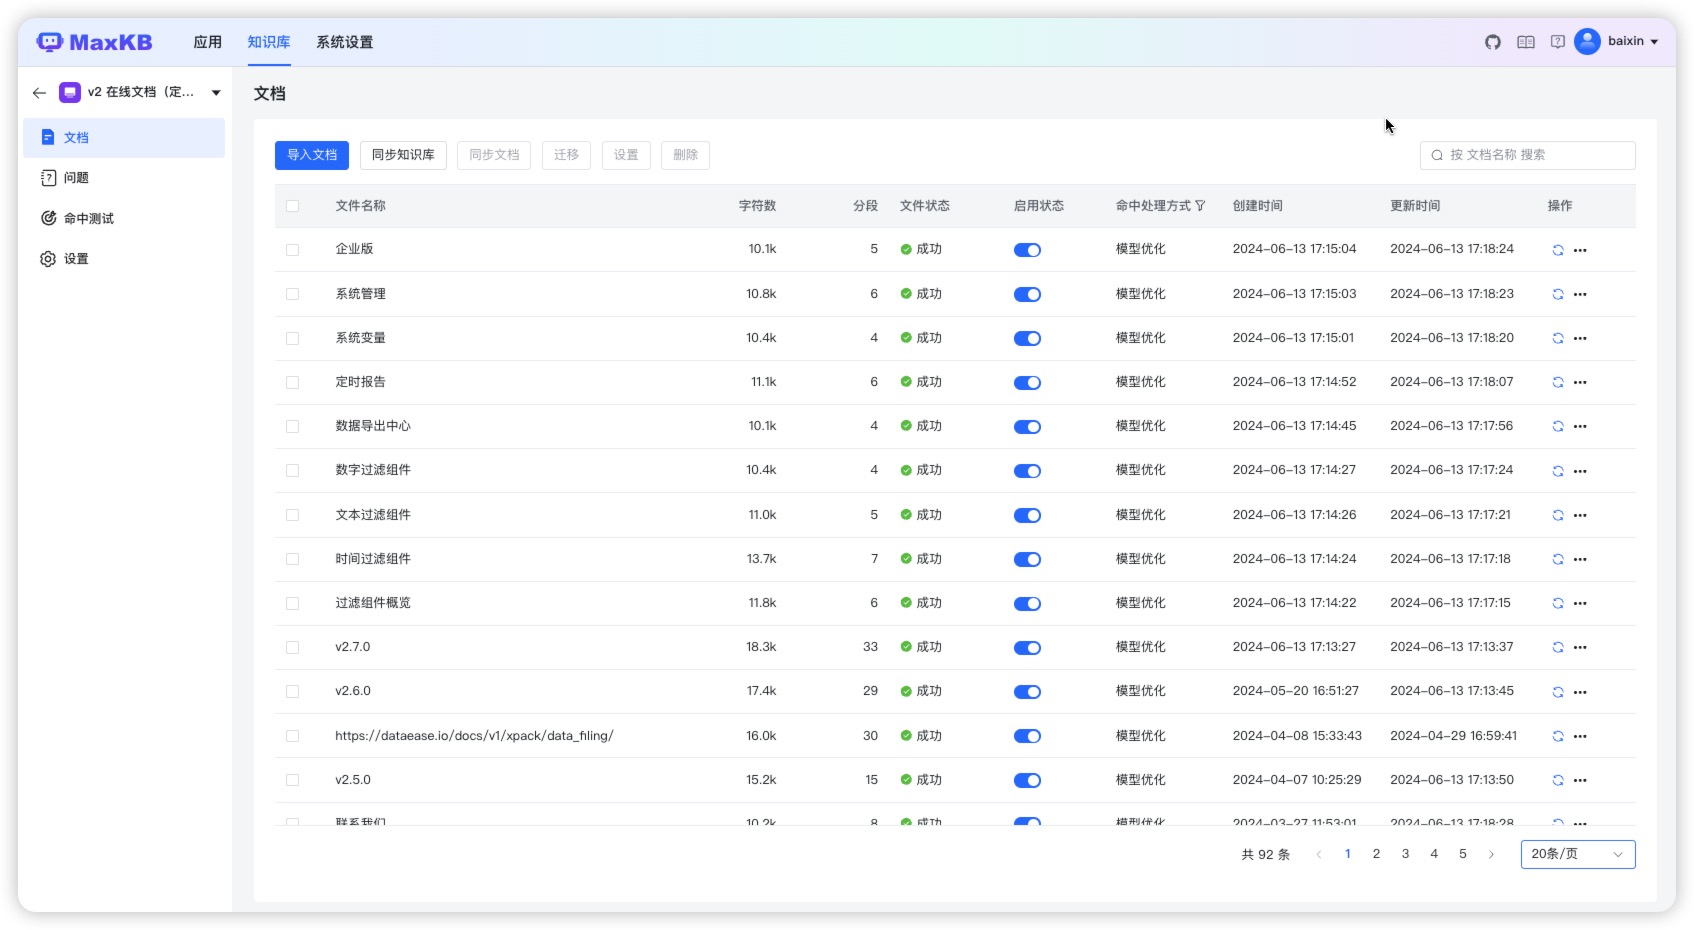Viewport: 1694px width, 930px height.
Task: Click the 导入文档 button
Action: click(x=311, y=155)
